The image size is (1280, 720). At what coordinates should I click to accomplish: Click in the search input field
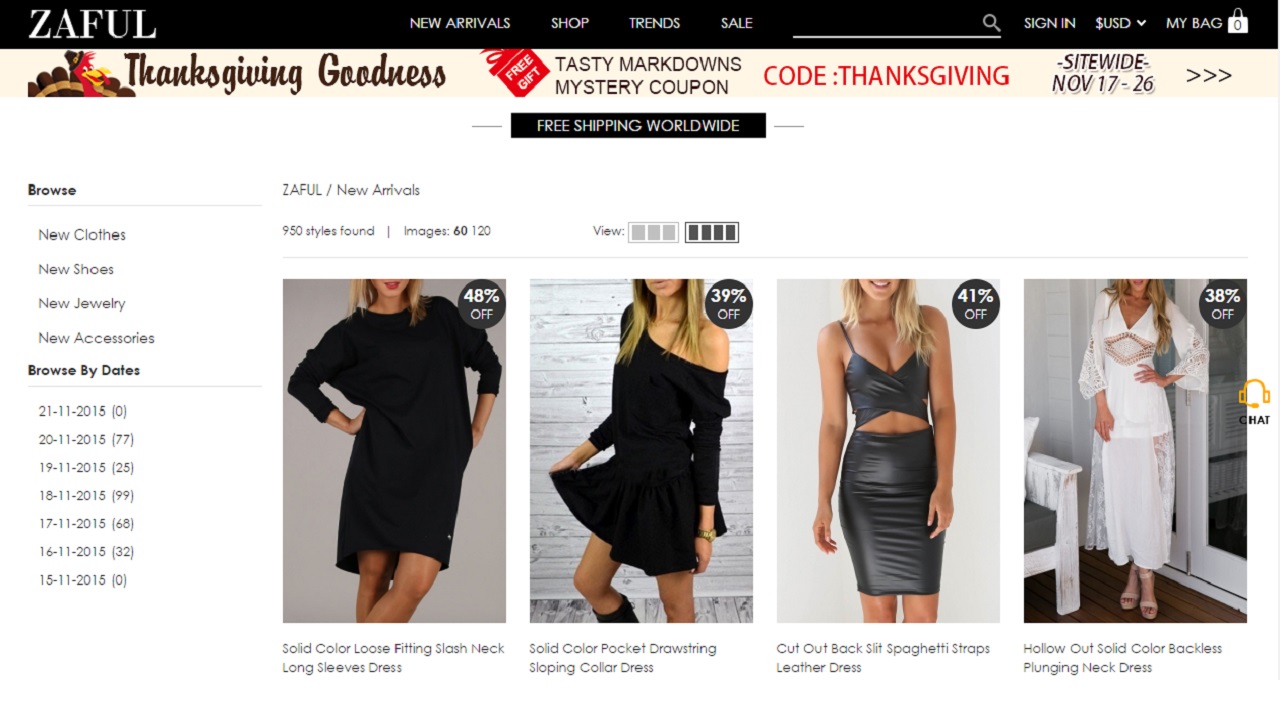(886, 22)
